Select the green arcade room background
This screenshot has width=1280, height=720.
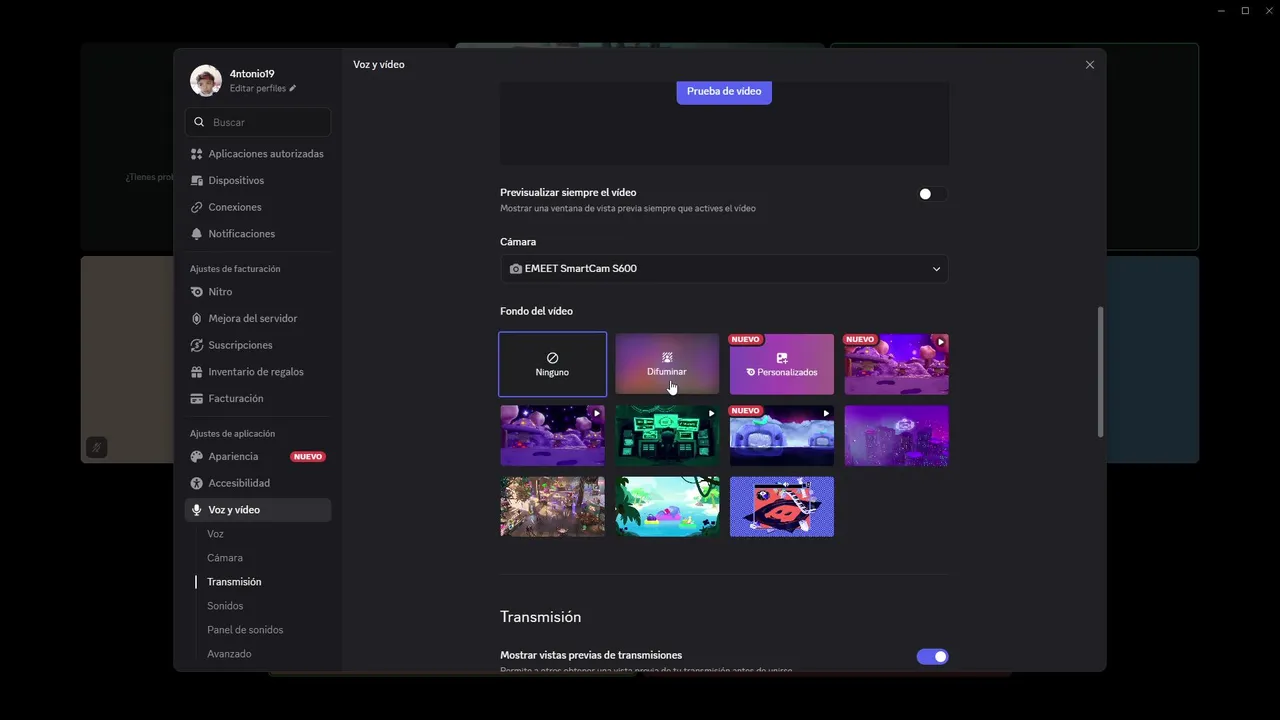point(667,436)
